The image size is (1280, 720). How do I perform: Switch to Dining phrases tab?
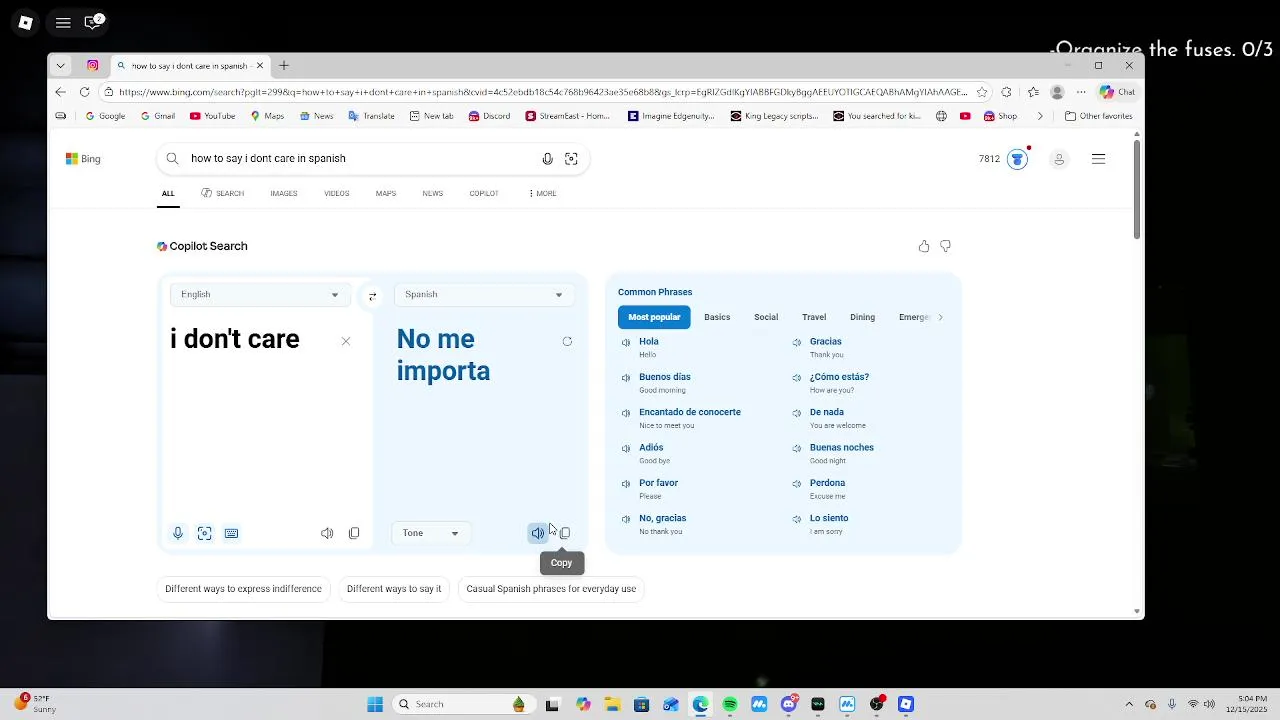(862, 317)
